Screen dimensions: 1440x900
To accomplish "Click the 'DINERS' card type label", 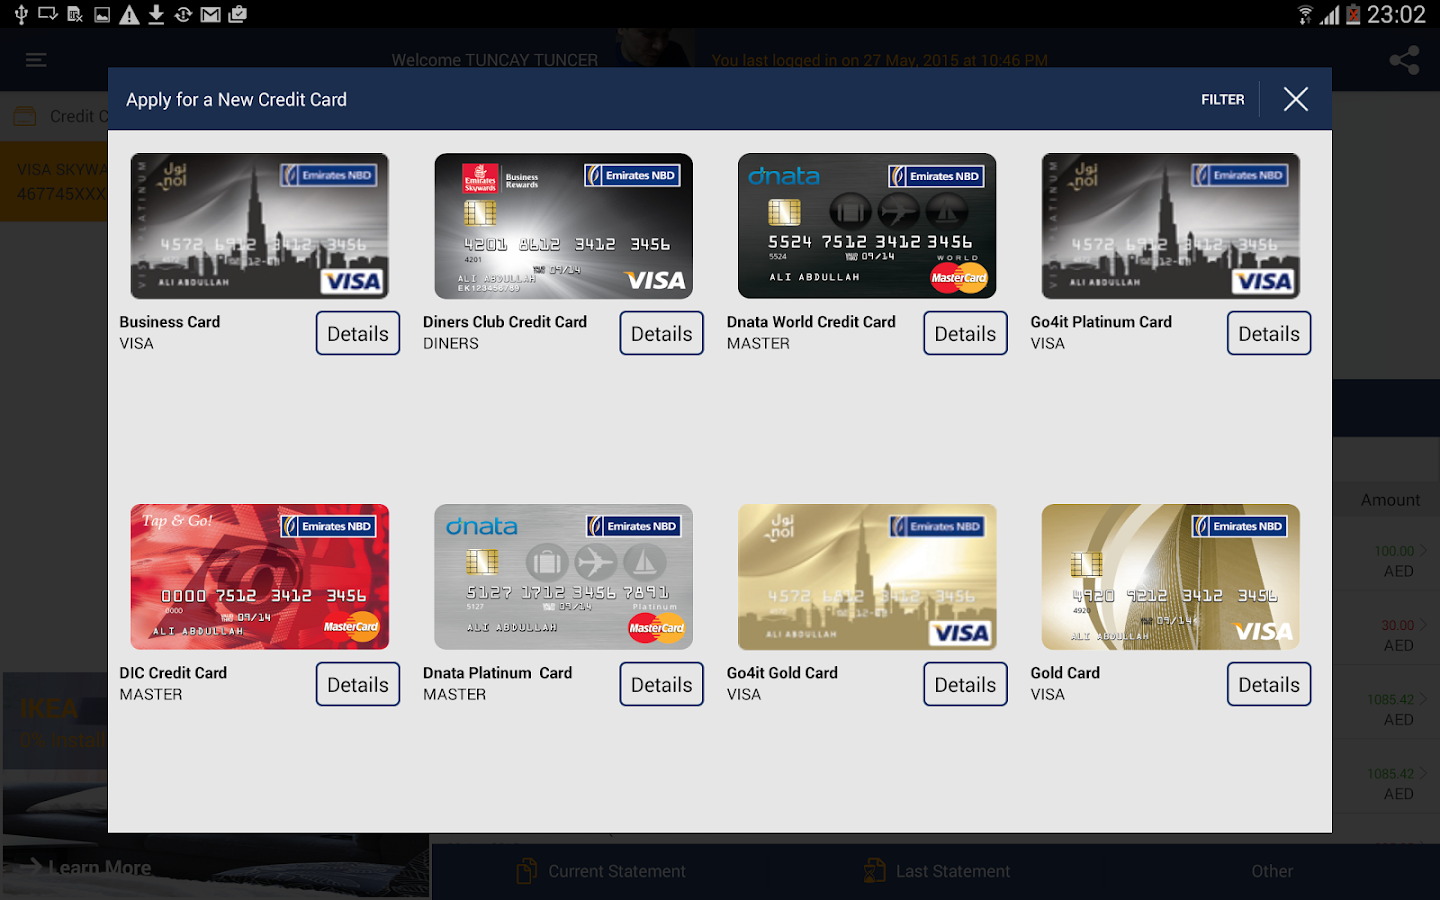I will click(451, 344).
